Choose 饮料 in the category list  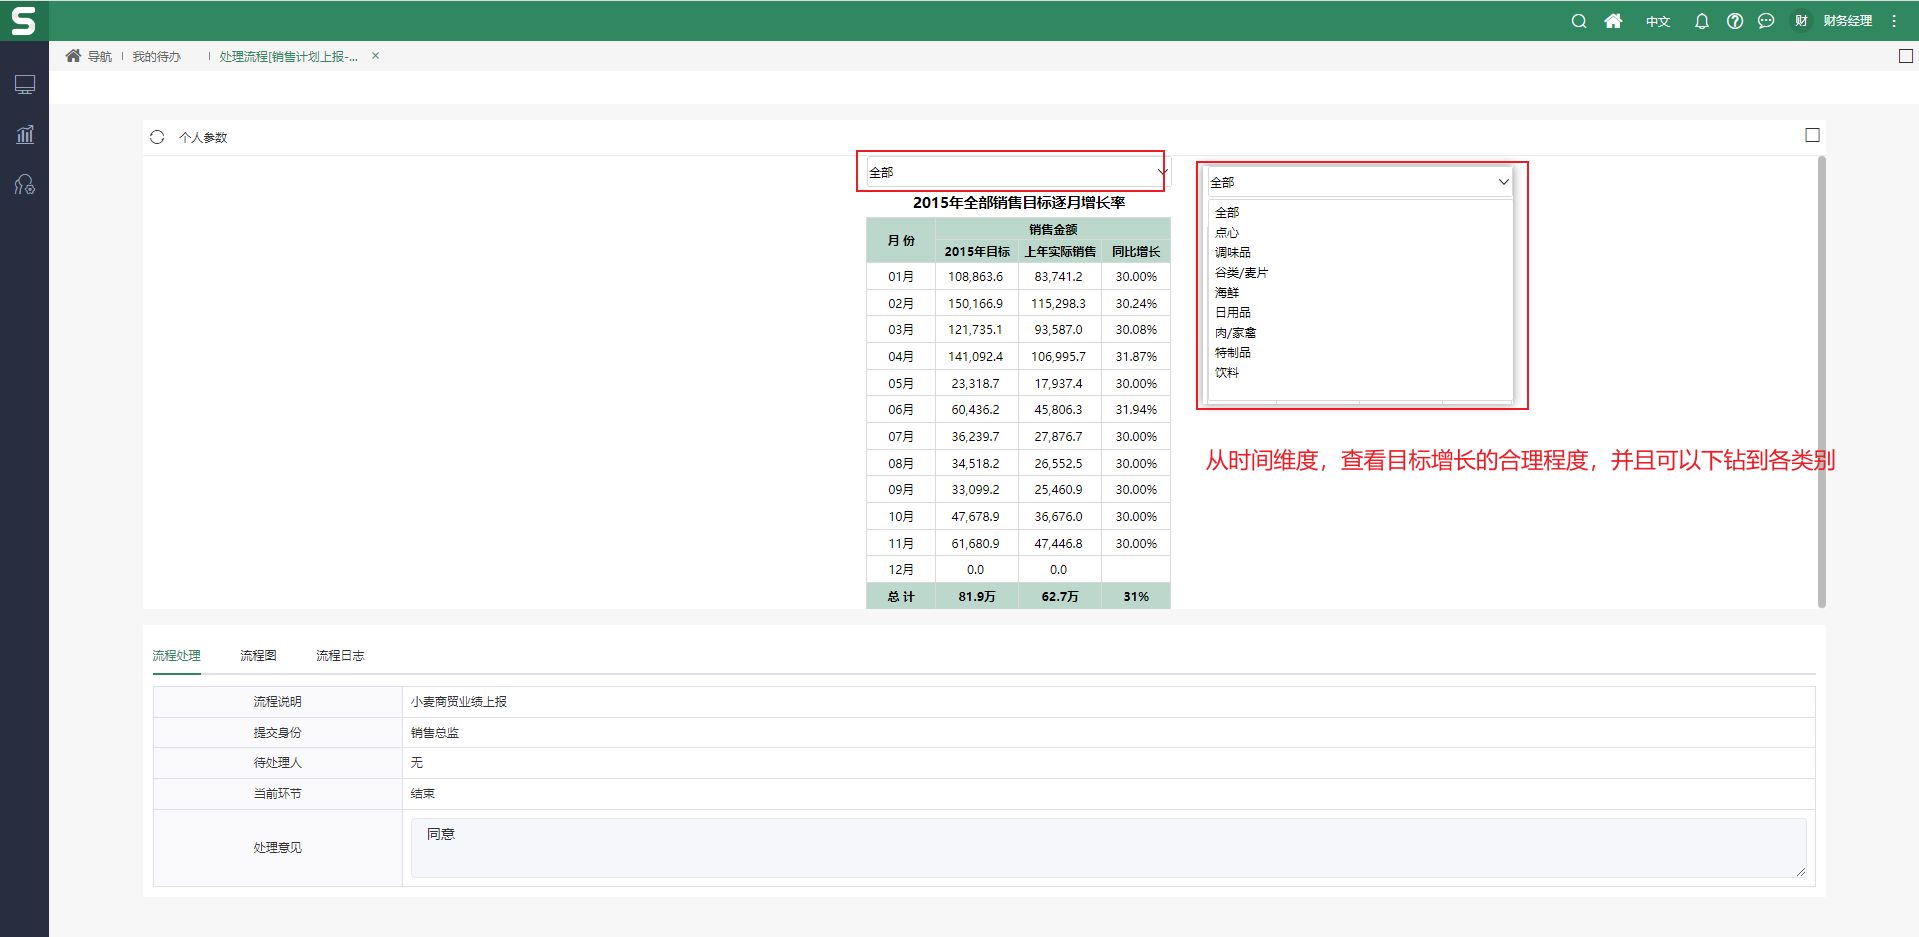coord(1227,373)
